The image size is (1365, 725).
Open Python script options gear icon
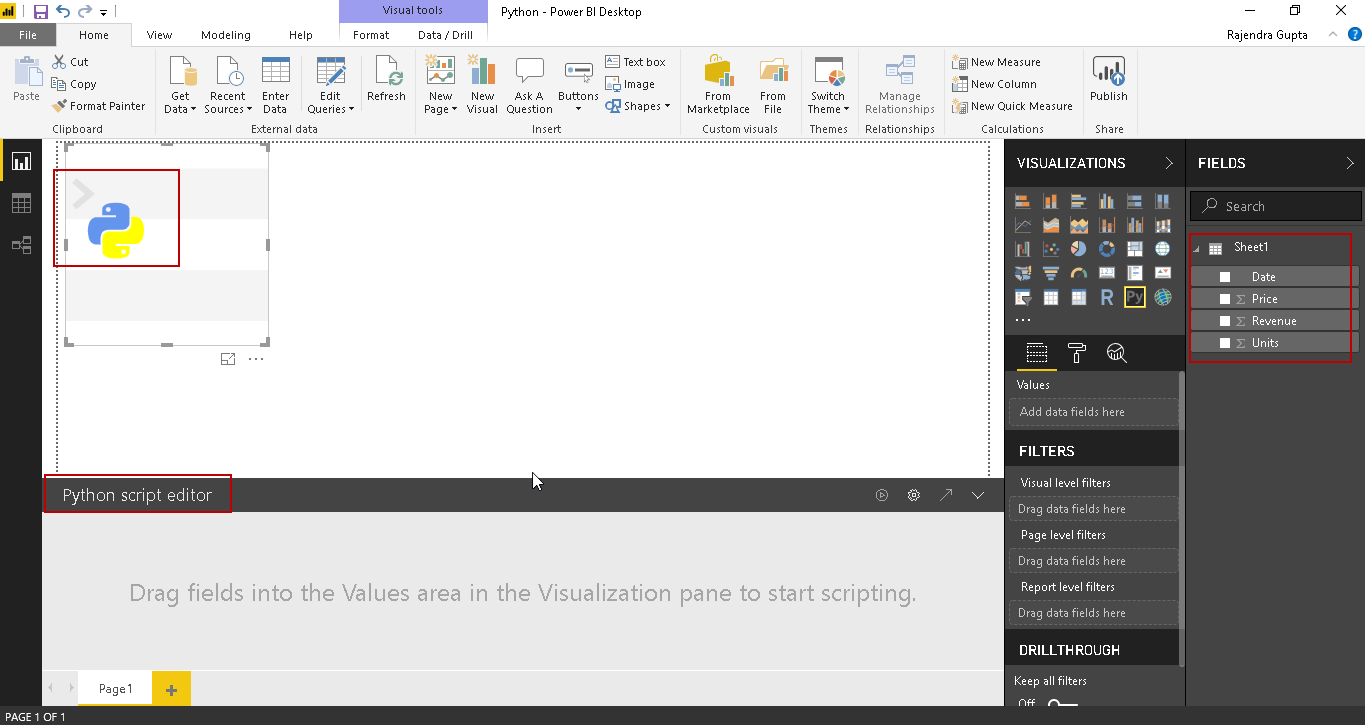[x=913, y=495]
